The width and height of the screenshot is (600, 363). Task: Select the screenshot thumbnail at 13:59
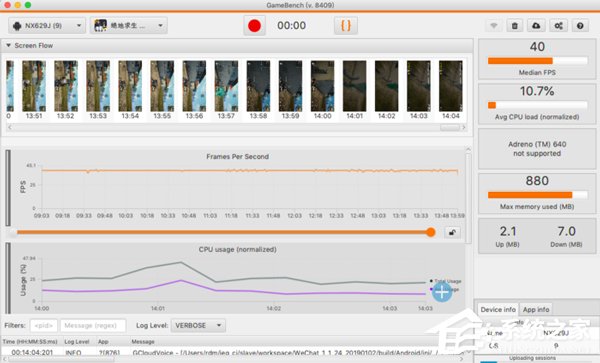click(x=290, y=86)
